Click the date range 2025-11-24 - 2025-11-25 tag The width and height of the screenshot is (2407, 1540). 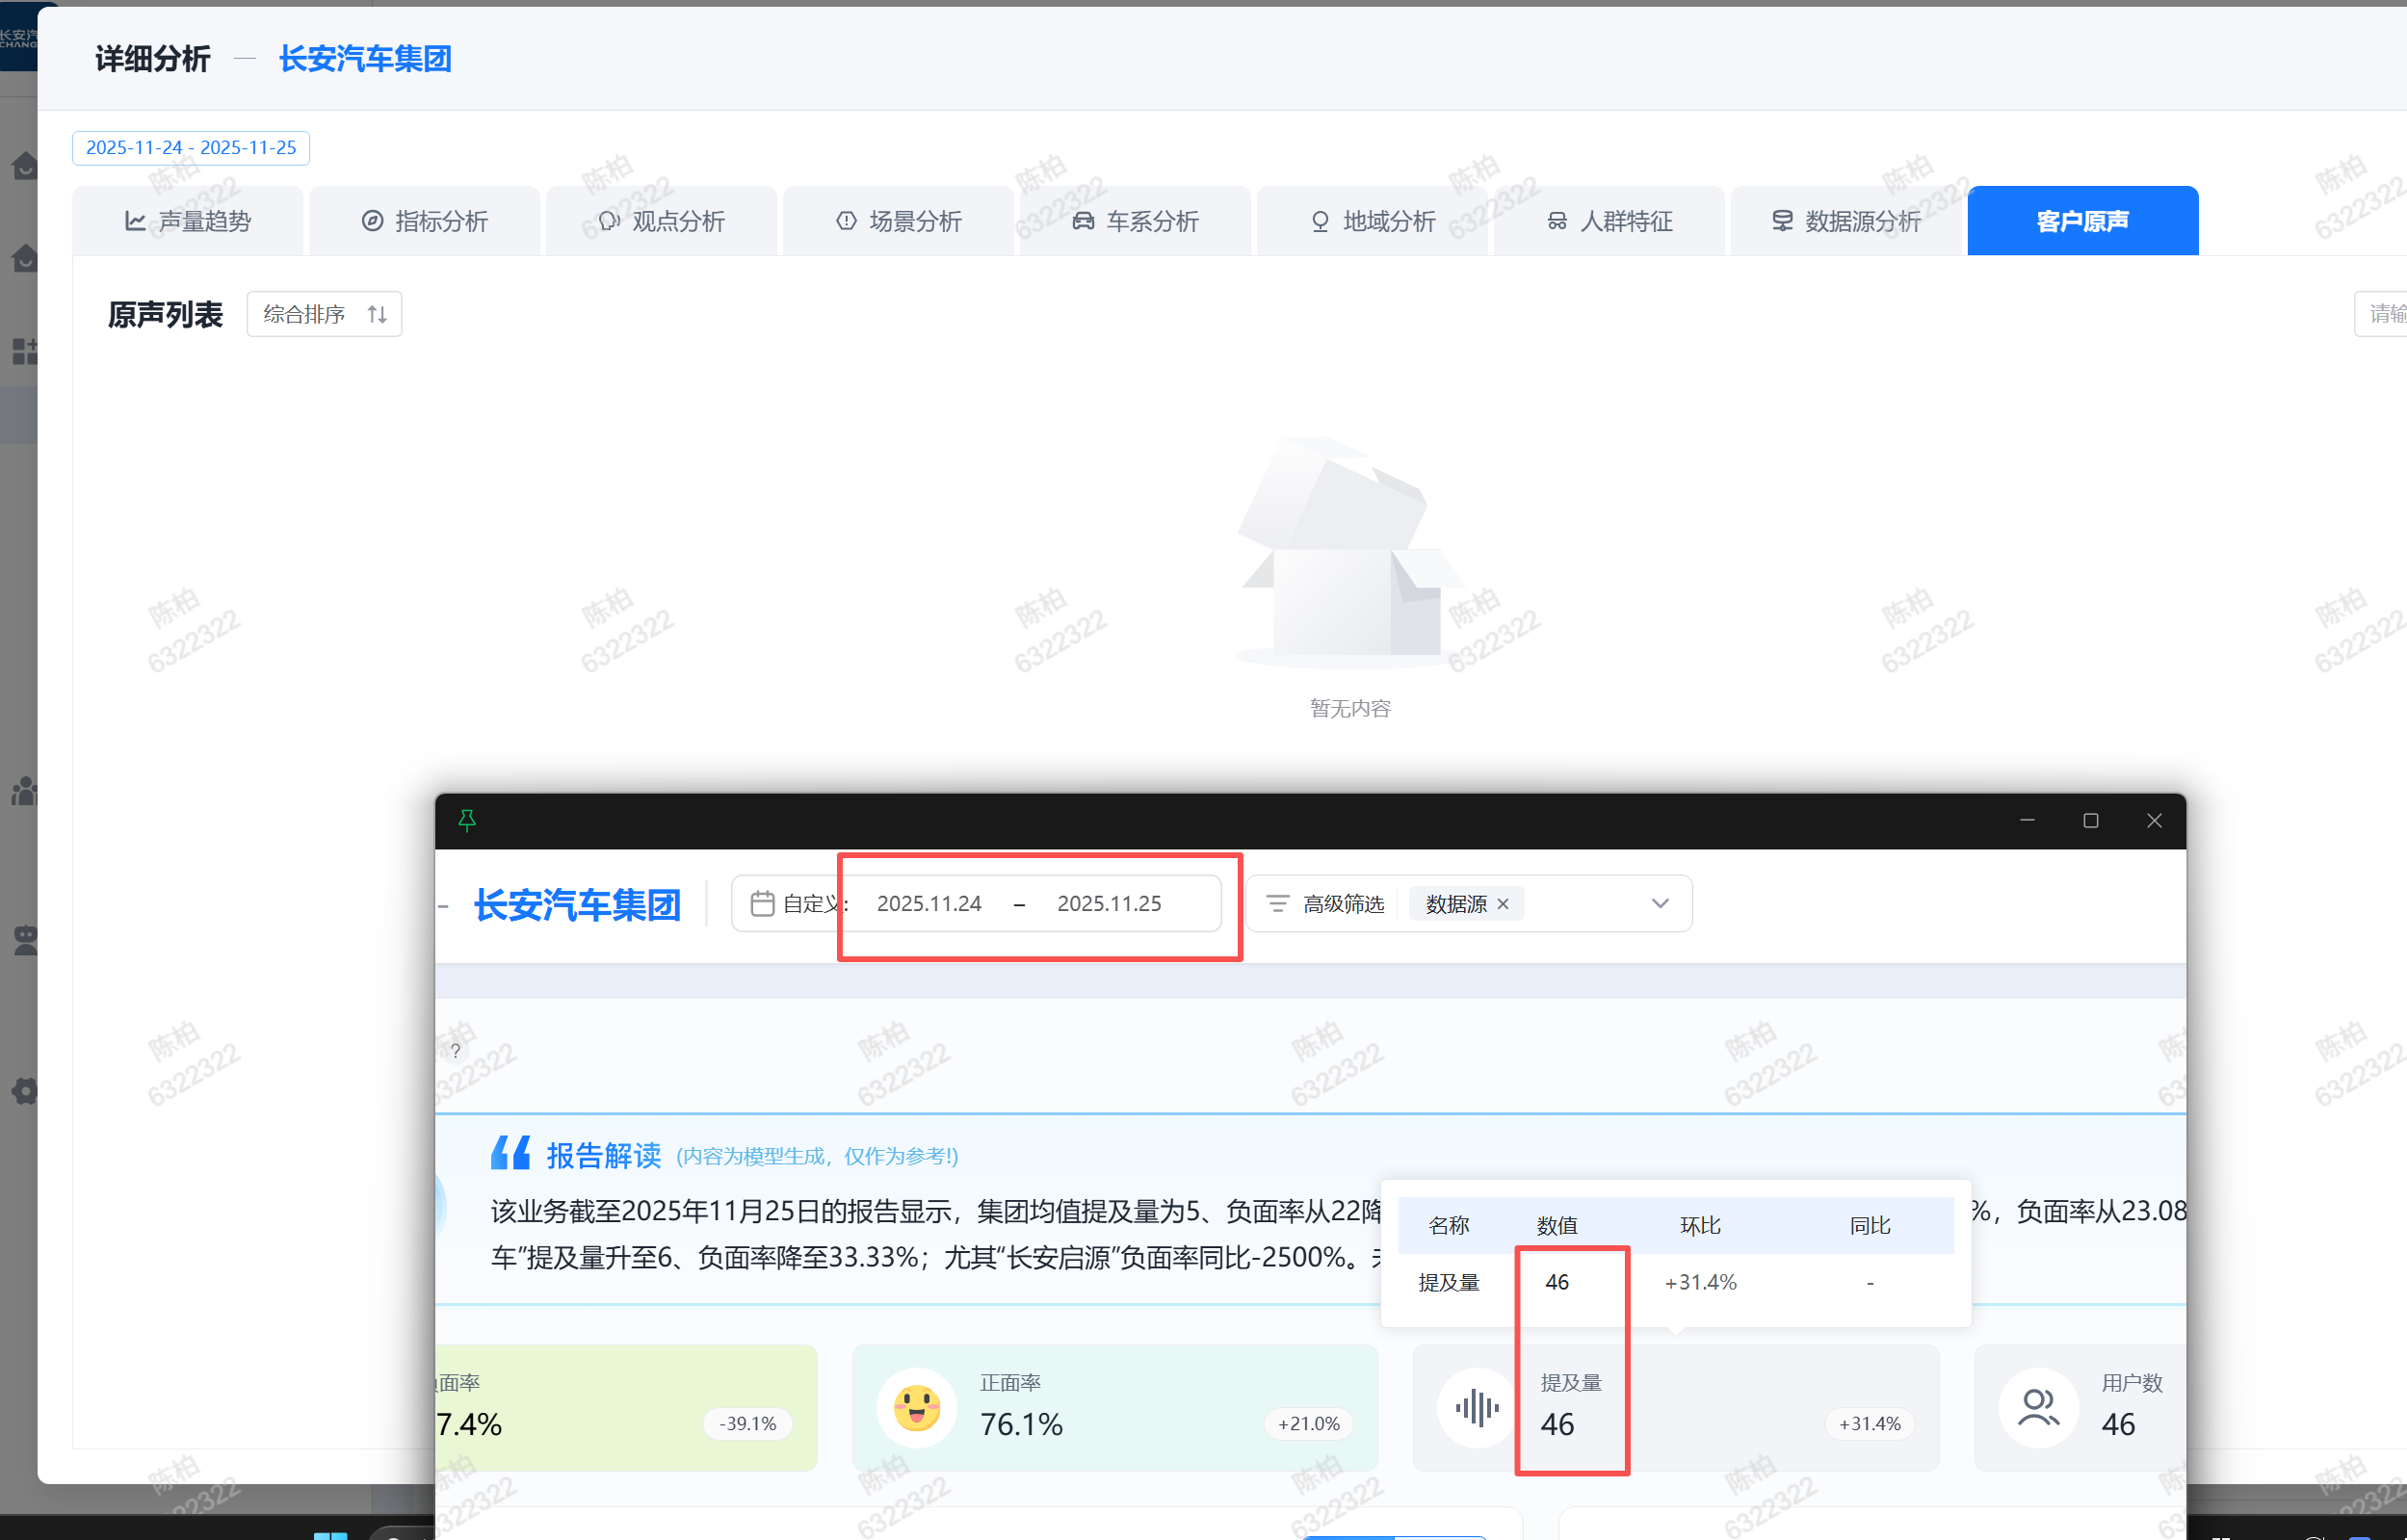click(191, 147)
